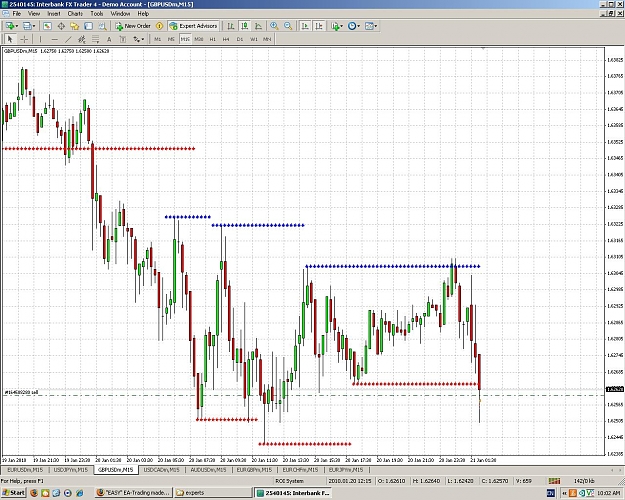Set timeframe to H4

coord(226,39)
